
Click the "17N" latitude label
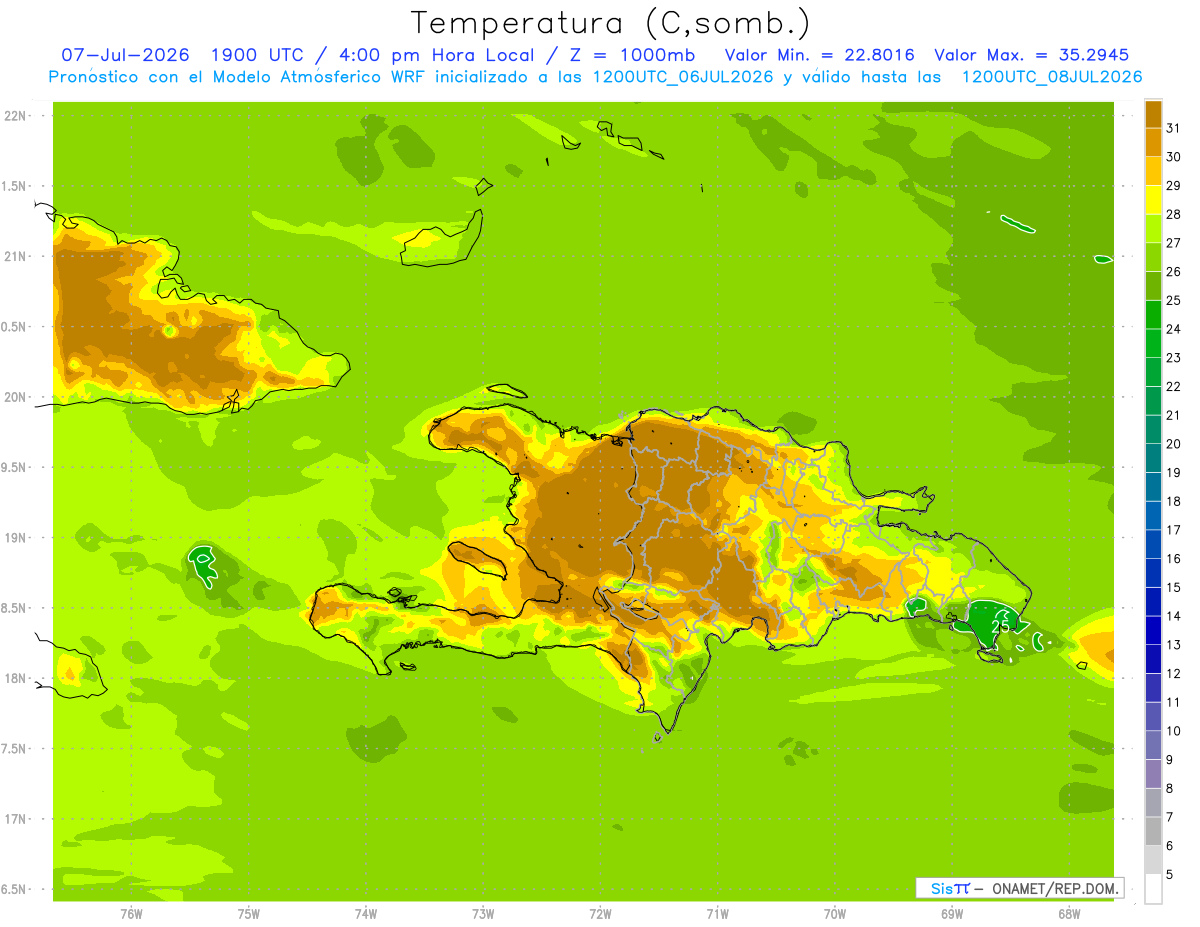point(13,819)
